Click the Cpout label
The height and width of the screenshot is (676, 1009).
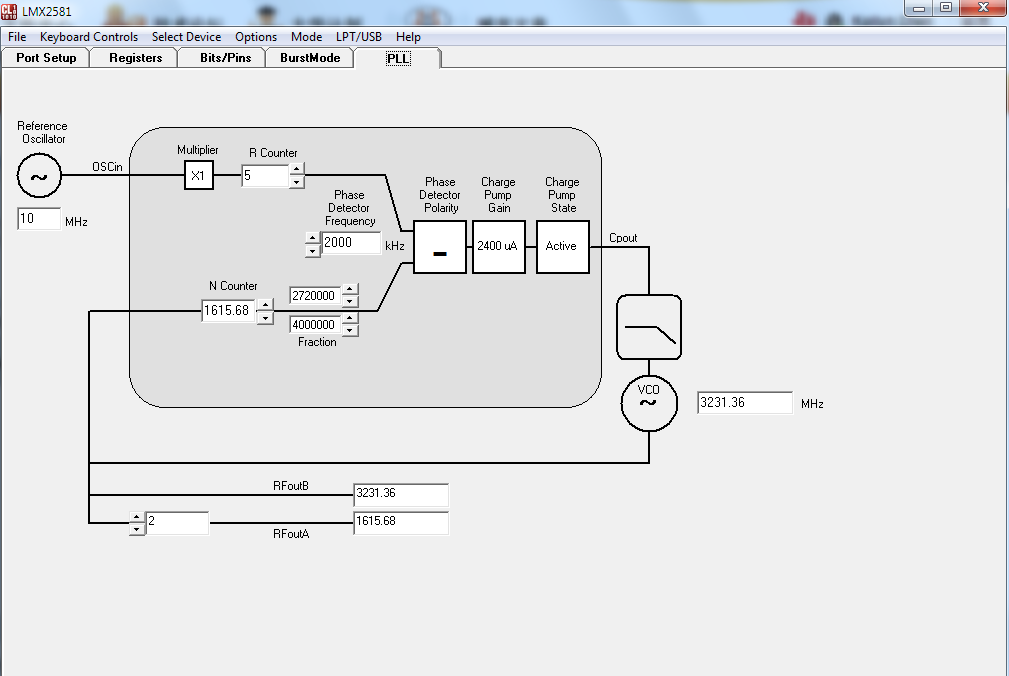(x=623, y=238)
